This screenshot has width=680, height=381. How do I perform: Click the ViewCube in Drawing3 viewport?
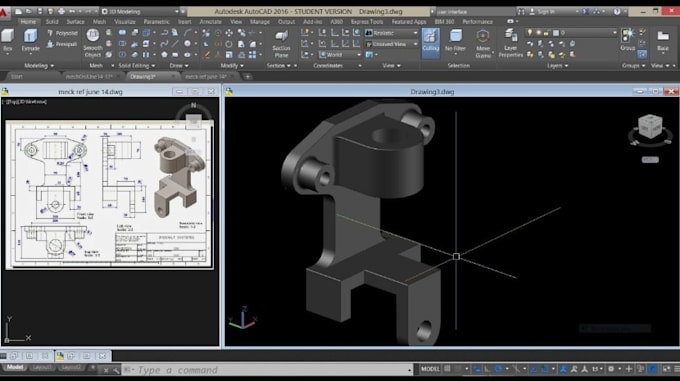tap(650, 127)
